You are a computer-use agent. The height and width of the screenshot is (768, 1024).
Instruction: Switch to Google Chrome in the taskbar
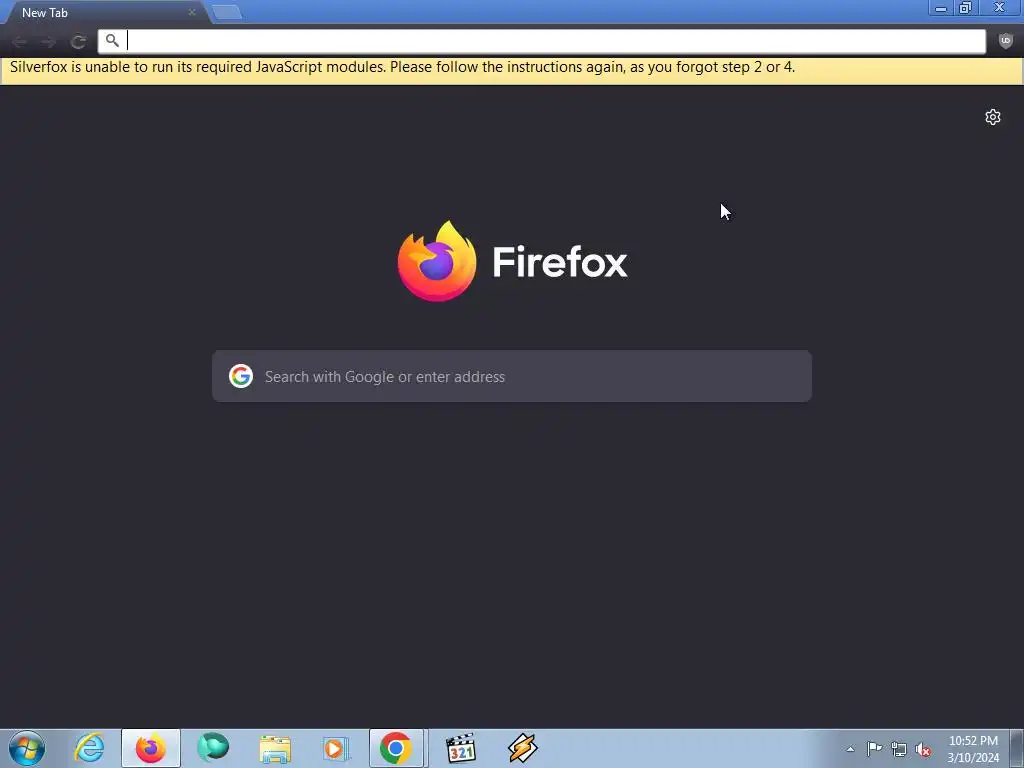[396, 748]
